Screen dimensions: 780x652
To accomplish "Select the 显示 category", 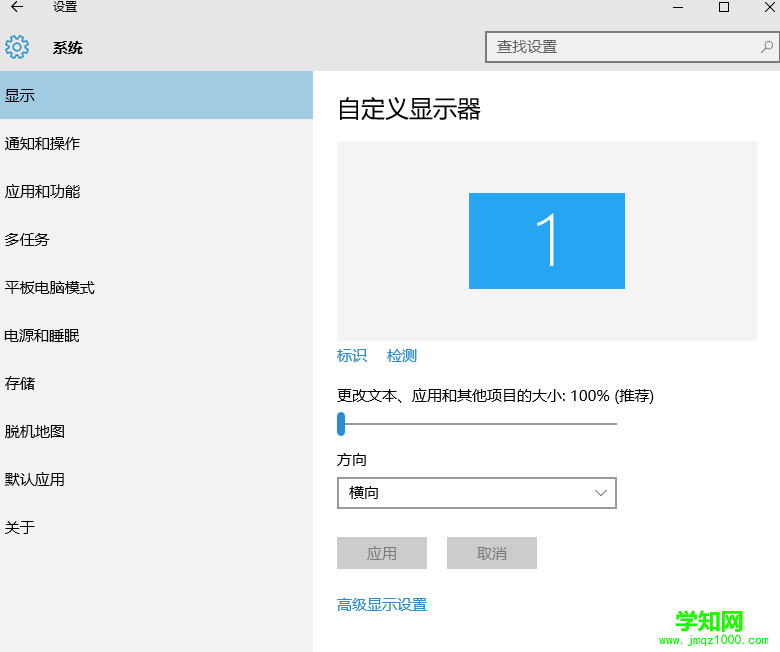I will point(156,95).
